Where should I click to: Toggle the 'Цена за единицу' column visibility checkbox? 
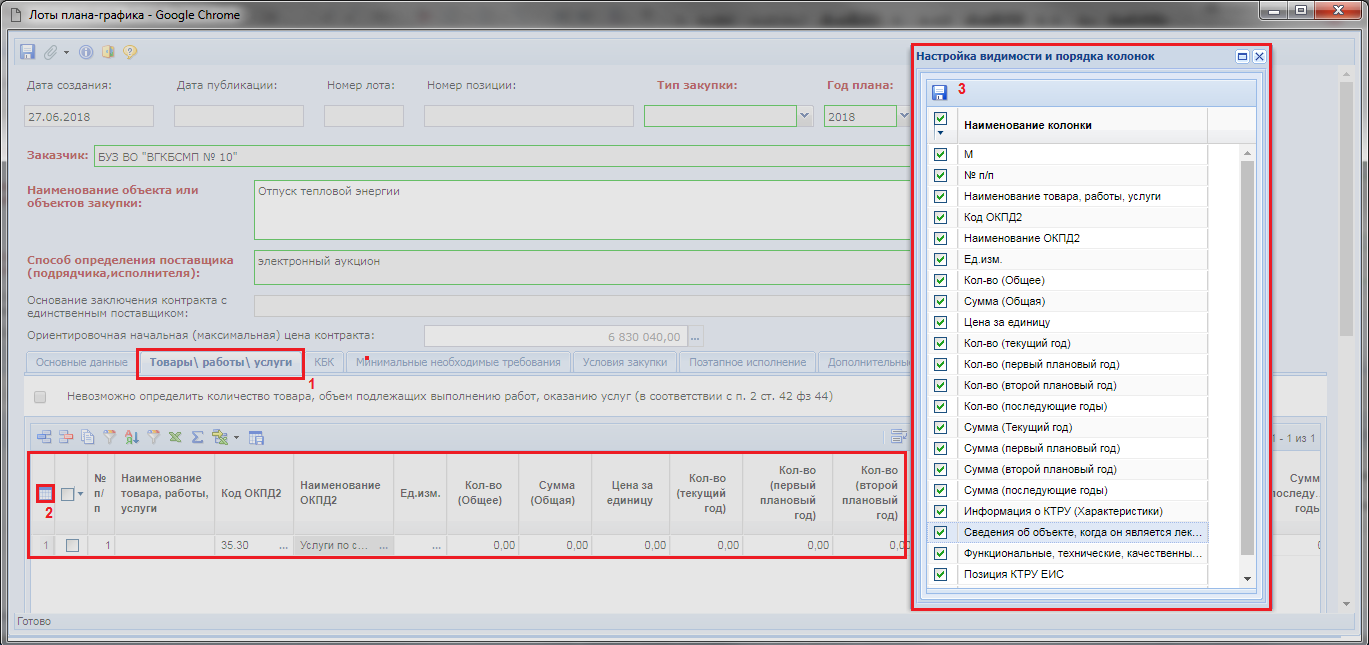coord(940,323)
